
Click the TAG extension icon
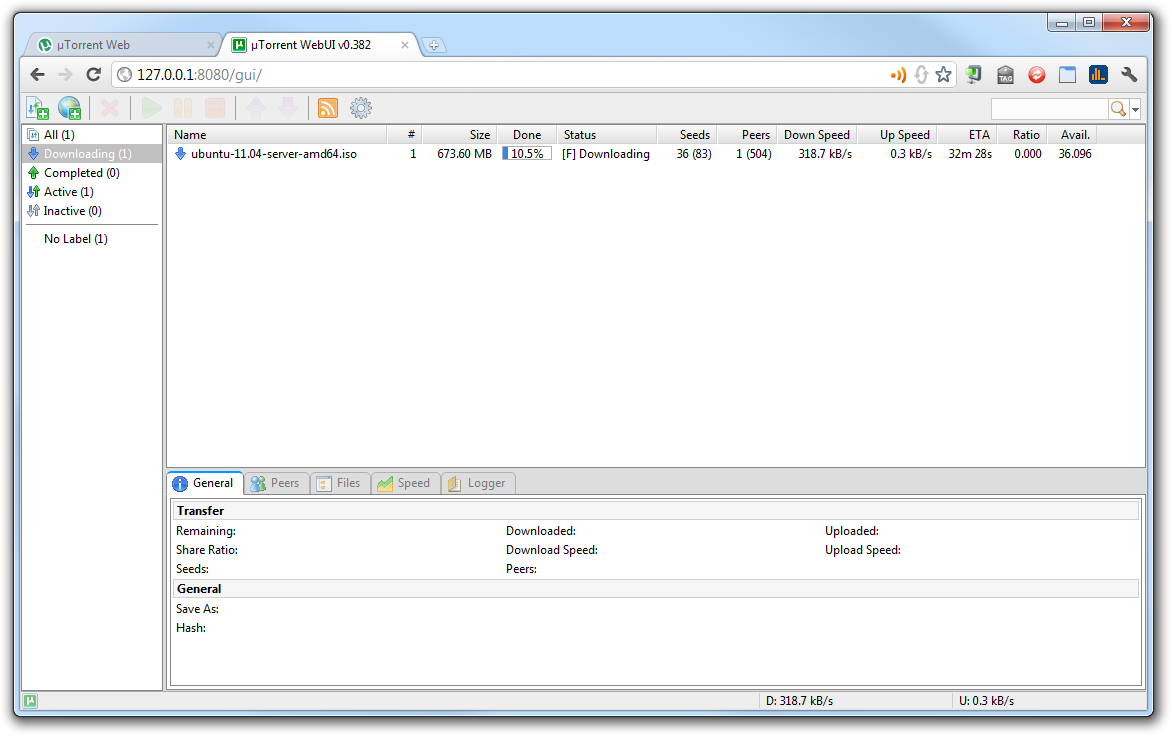pyautogui.click(x=1005, y=75)
